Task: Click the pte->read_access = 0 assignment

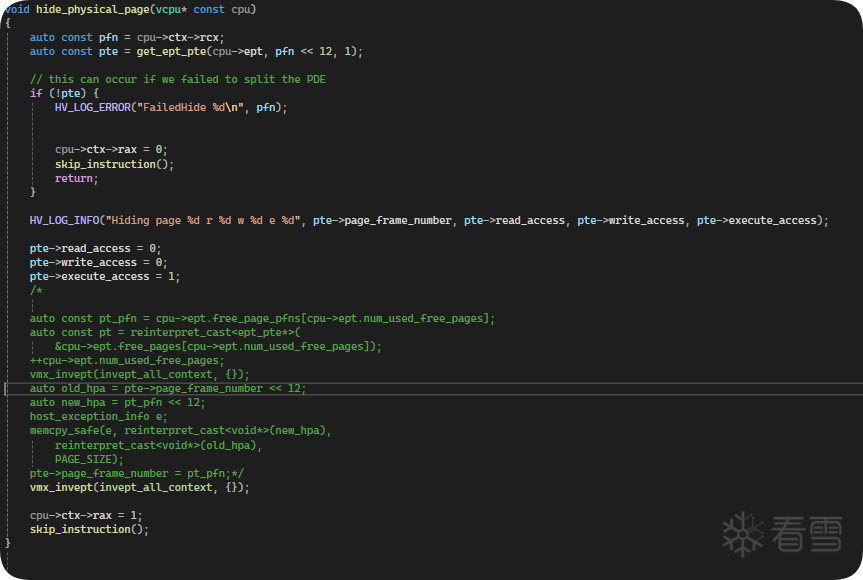Action: (x=95, y=248)
